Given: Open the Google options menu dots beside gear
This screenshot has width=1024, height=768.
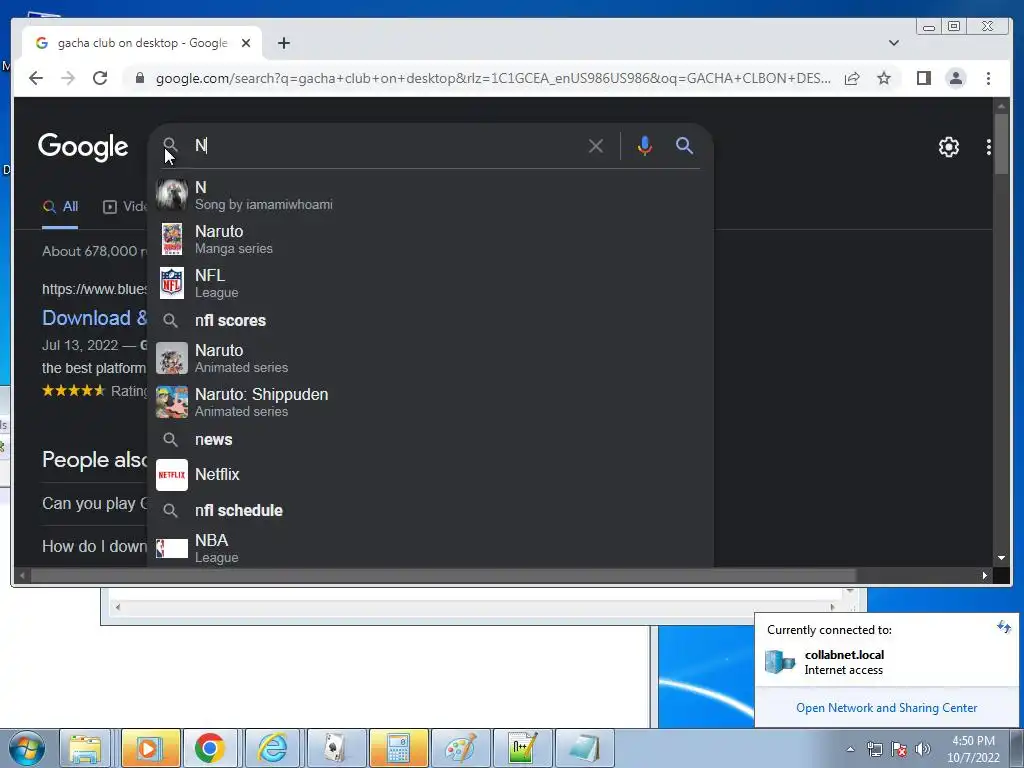Looking at the screenshot, I should point(989,147).
